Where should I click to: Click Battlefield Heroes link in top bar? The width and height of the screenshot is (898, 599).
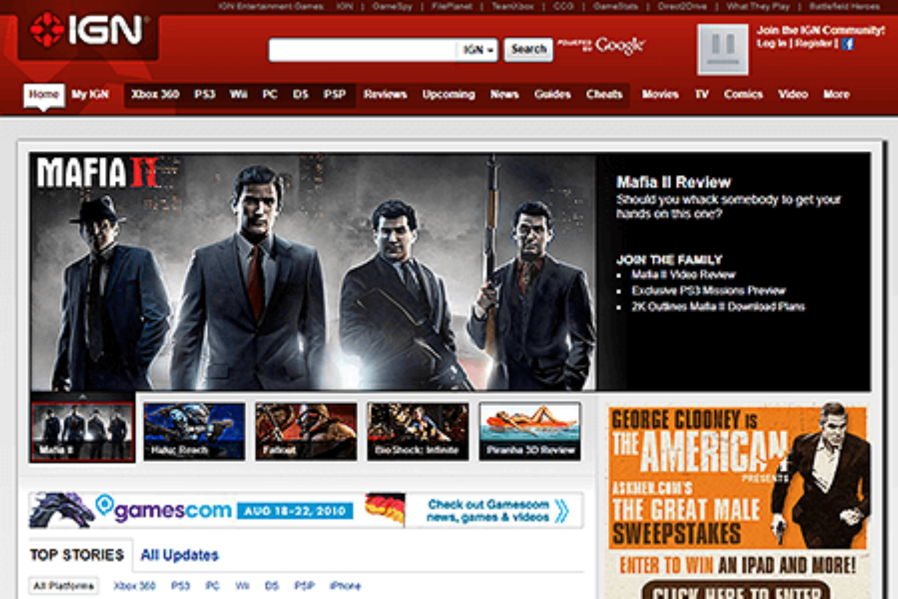click(844, 6)
